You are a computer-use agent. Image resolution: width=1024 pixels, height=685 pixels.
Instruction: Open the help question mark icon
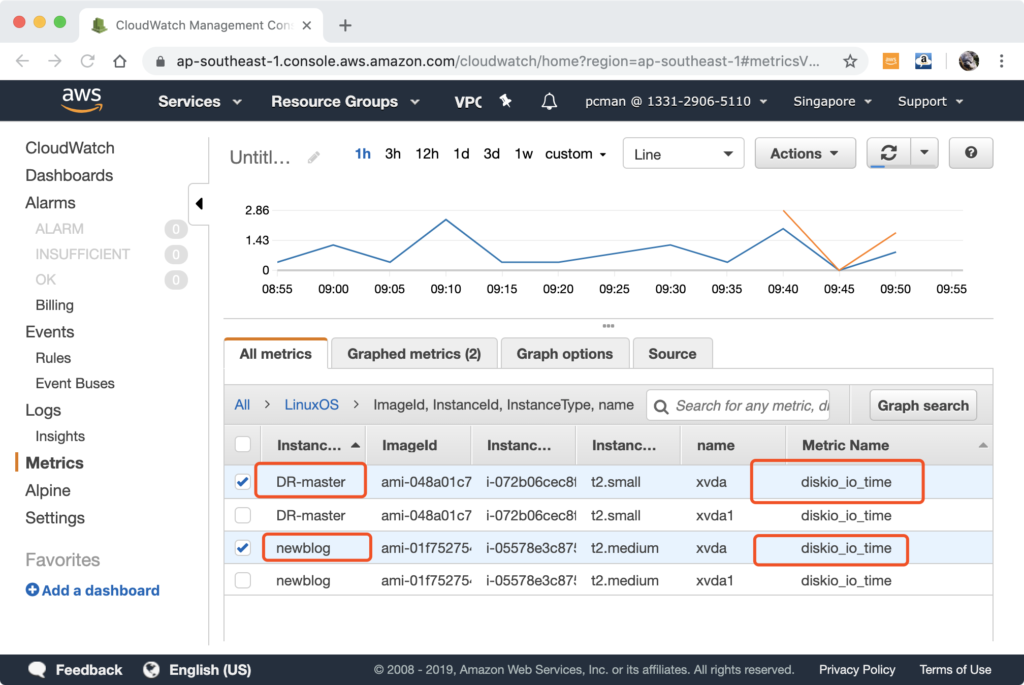coord(970,153)
